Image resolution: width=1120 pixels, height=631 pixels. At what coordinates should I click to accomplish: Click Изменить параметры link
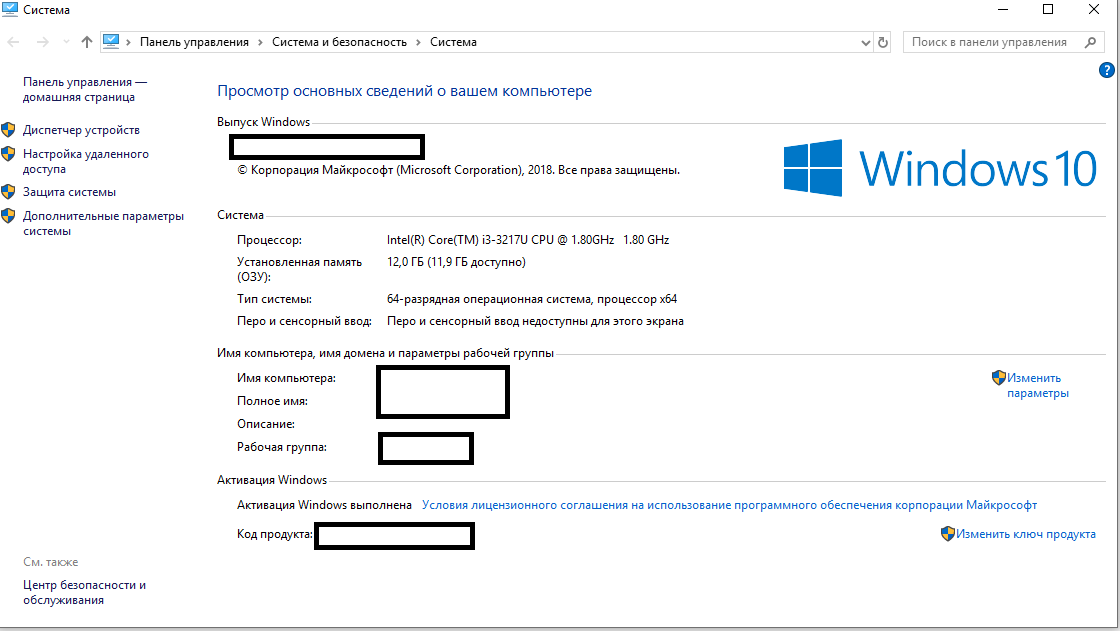1037,385
